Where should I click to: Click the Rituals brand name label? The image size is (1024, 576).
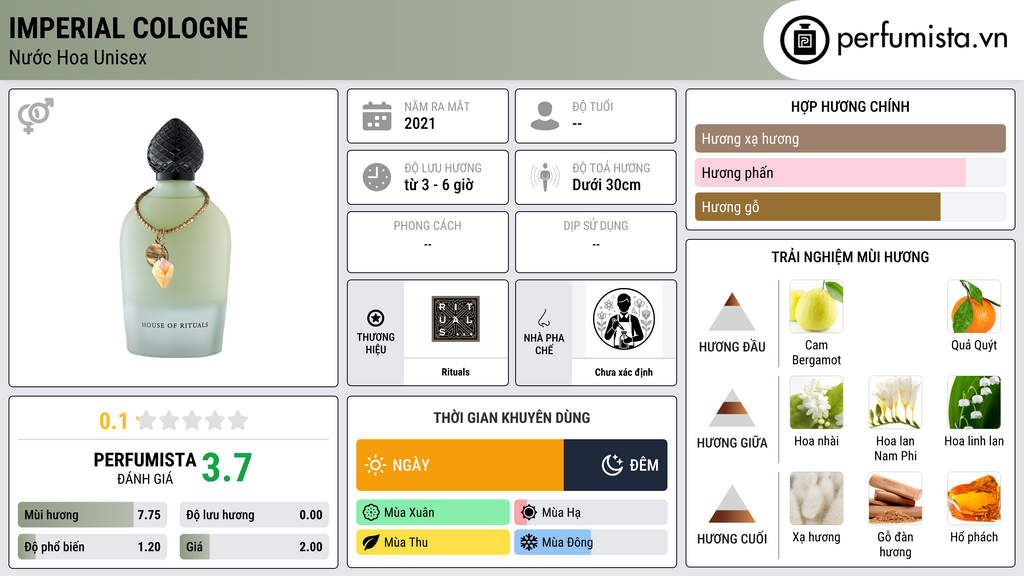(455, 372)
